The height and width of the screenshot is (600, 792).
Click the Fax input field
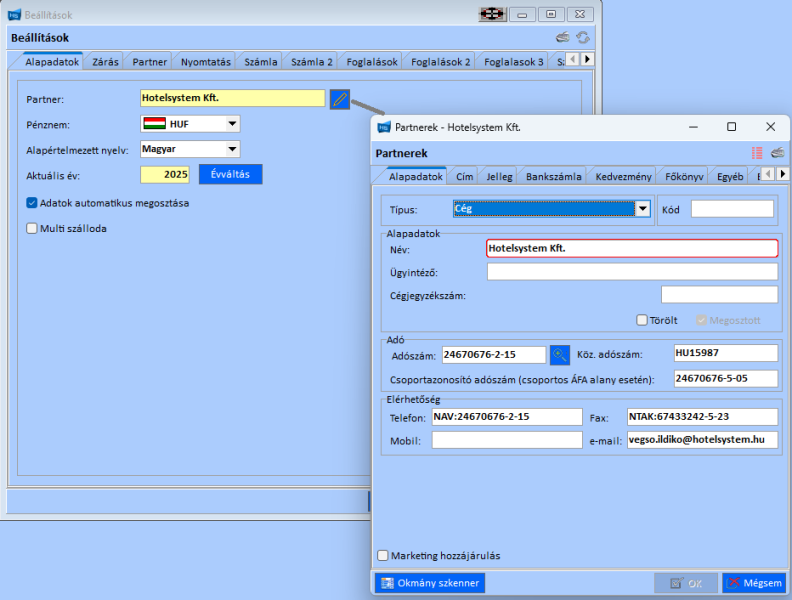point(702,417)
